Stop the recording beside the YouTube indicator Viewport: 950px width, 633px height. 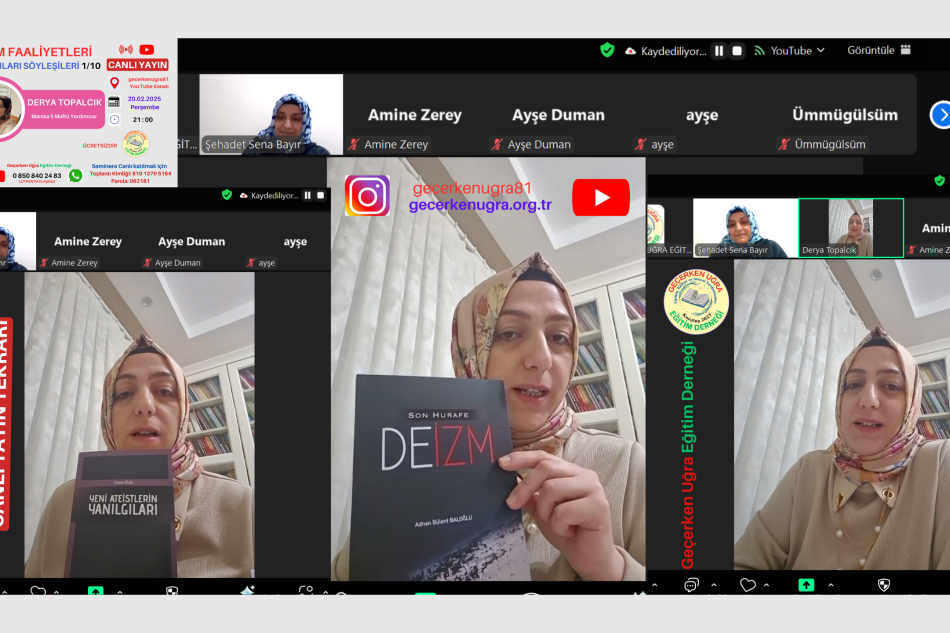coord(738,51)
